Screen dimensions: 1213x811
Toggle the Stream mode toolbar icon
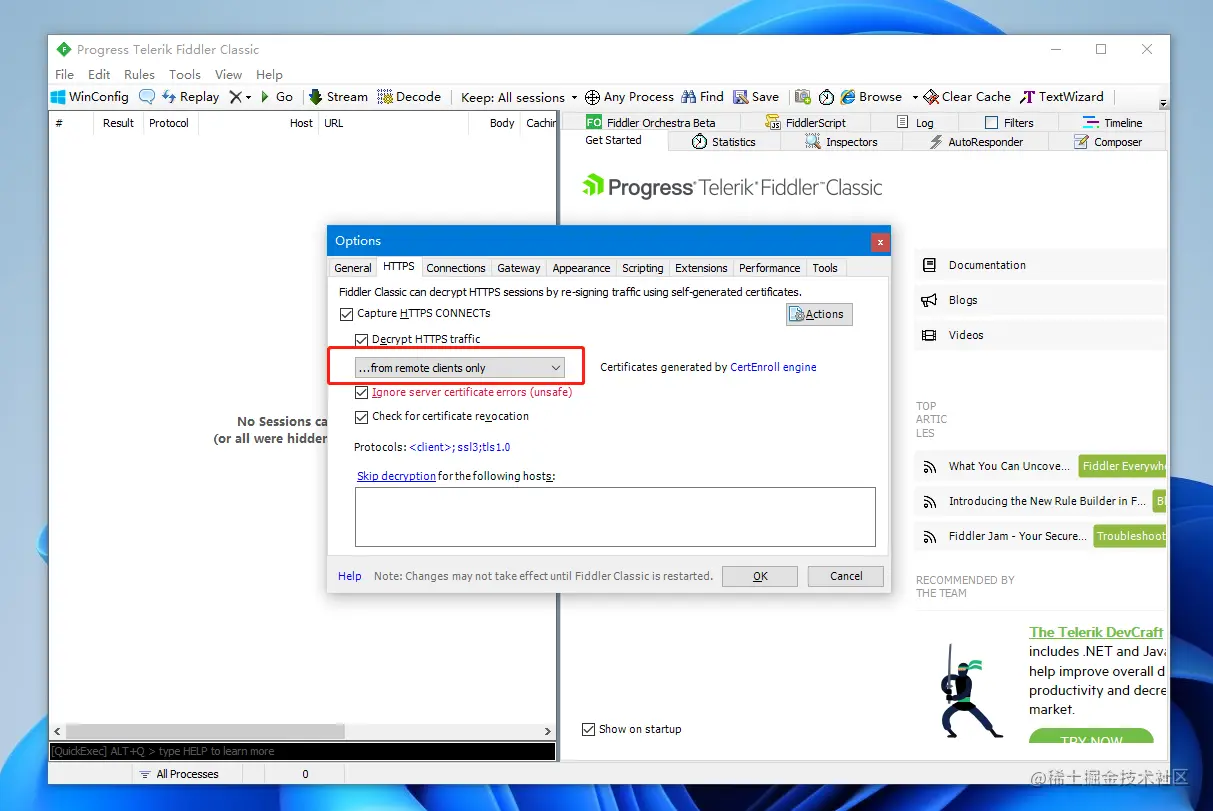point(316,97)
